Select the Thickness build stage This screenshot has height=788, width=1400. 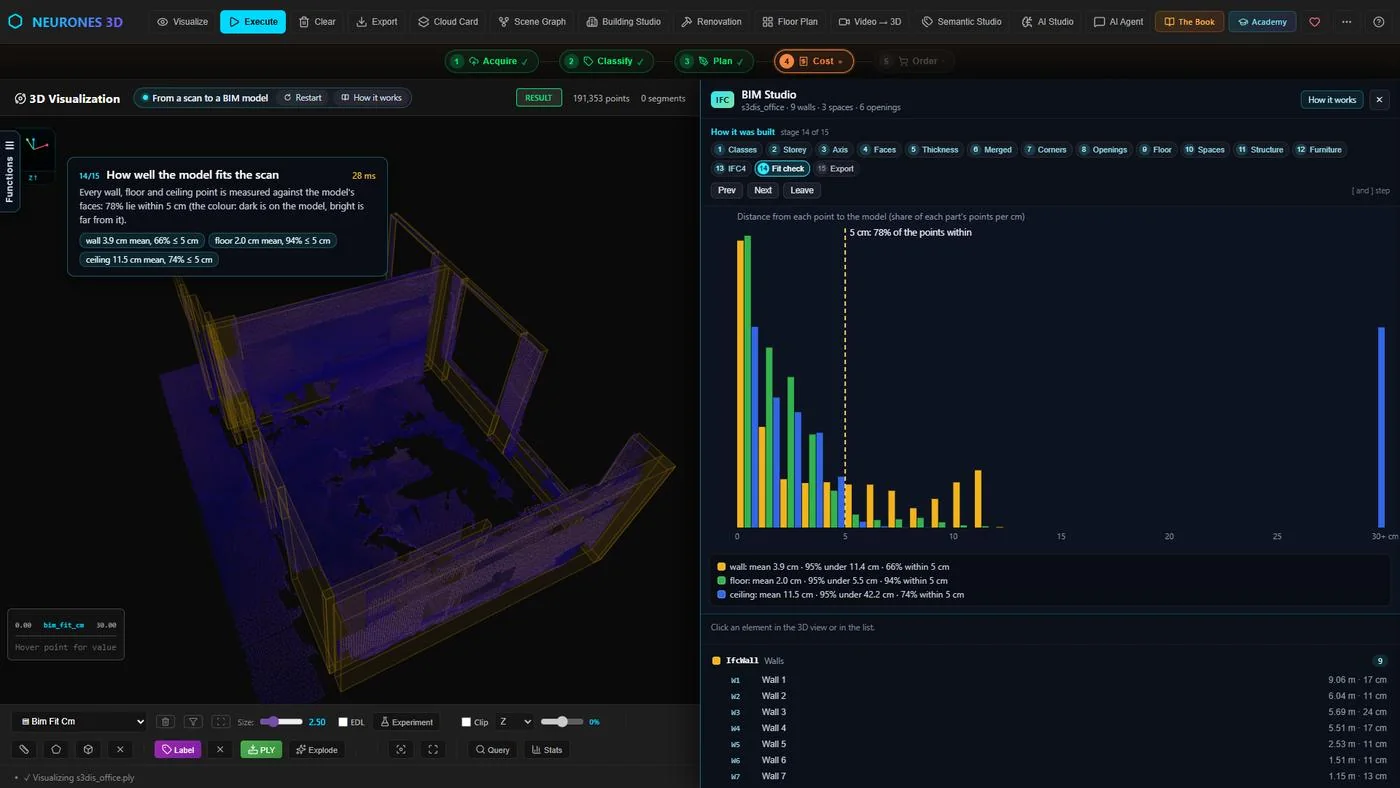[933, 150]
